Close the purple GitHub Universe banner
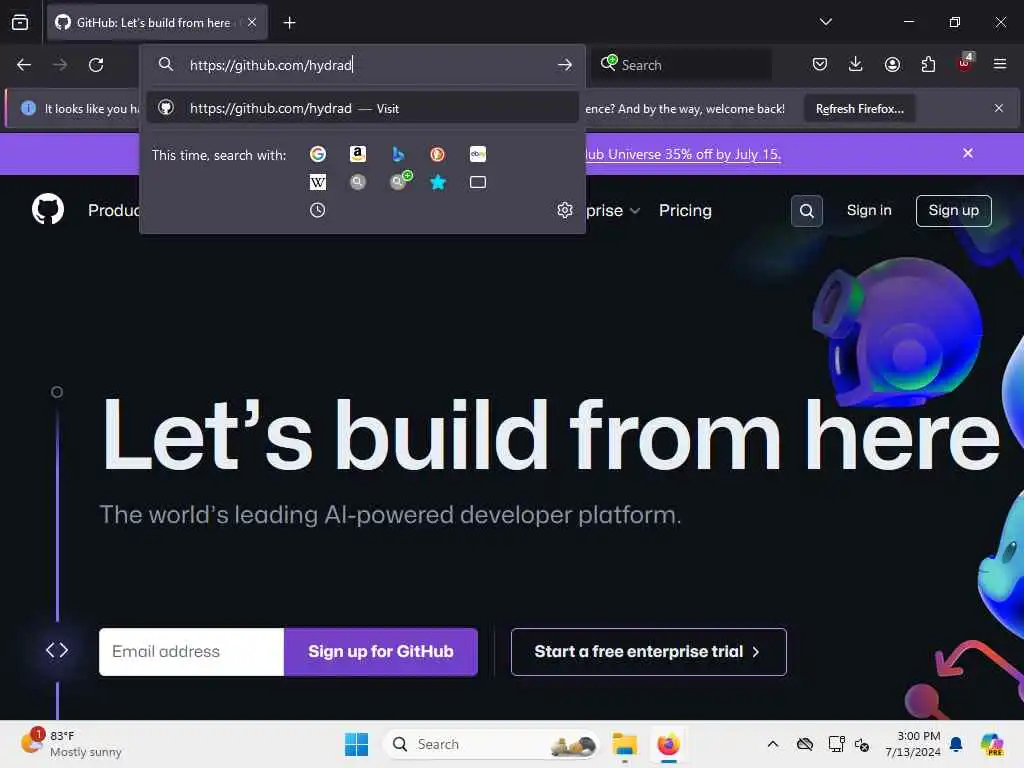 click(968, 153)
